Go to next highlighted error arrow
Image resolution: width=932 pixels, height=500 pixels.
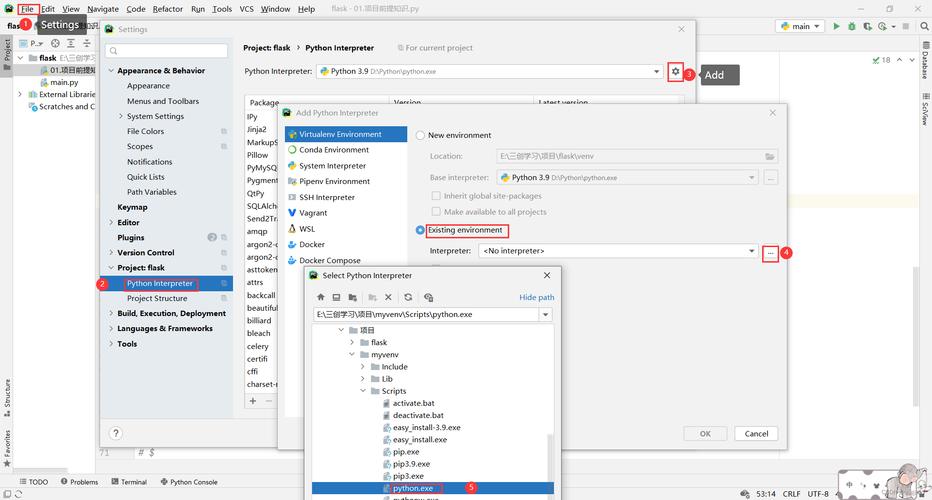coord(912,60)
